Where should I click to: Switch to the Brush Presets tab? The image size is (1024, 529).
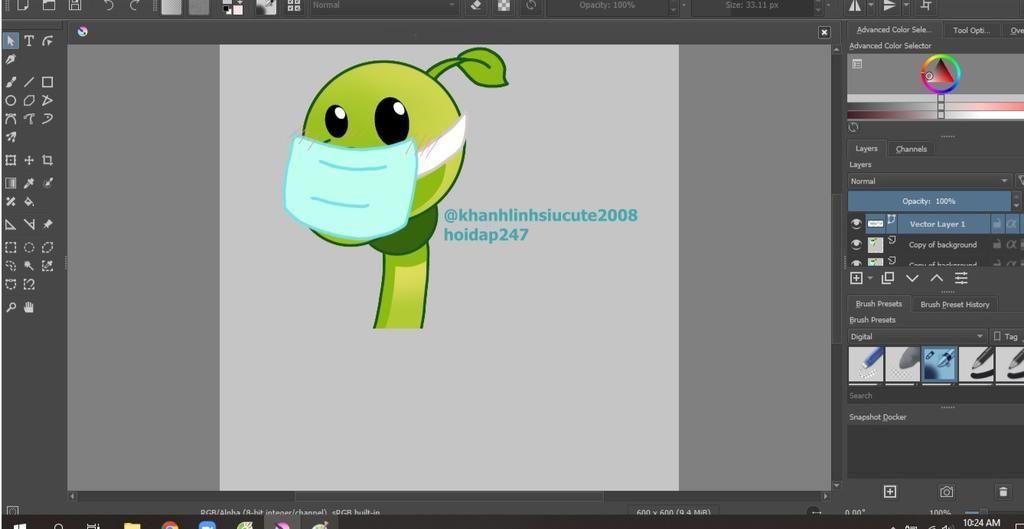tap(878, 304)
